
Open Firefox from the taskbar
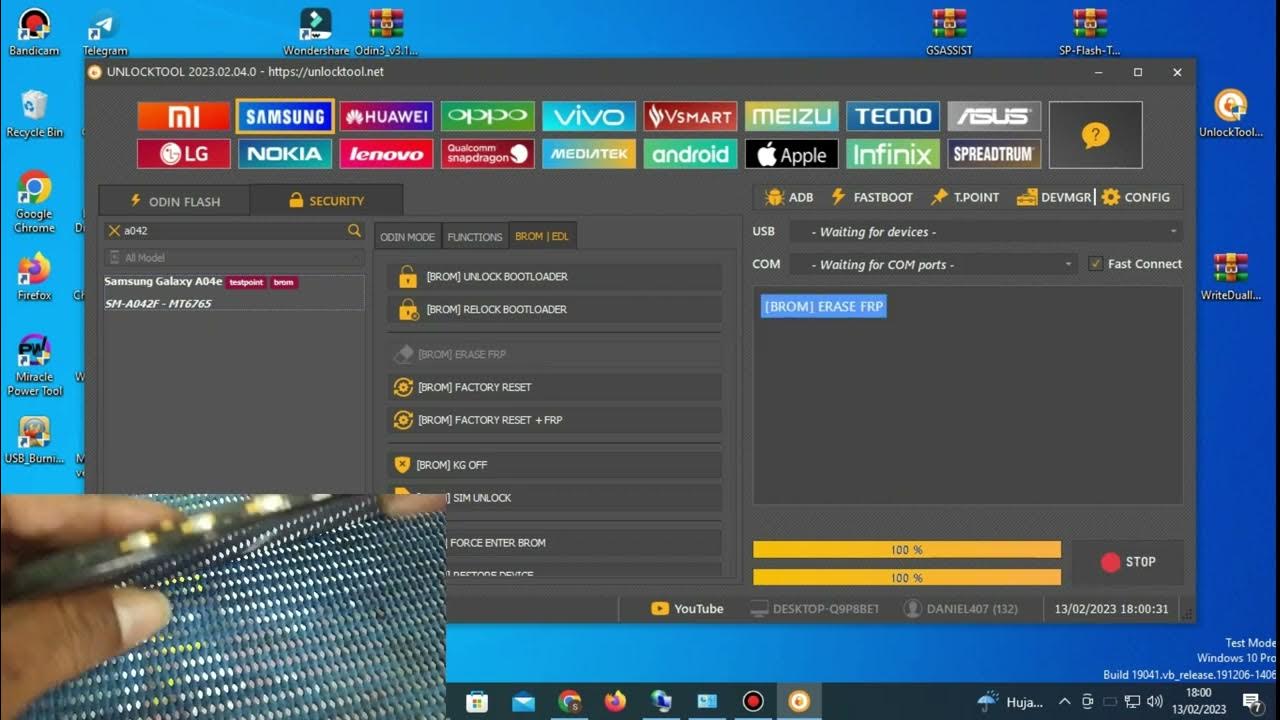pos(615,701)
